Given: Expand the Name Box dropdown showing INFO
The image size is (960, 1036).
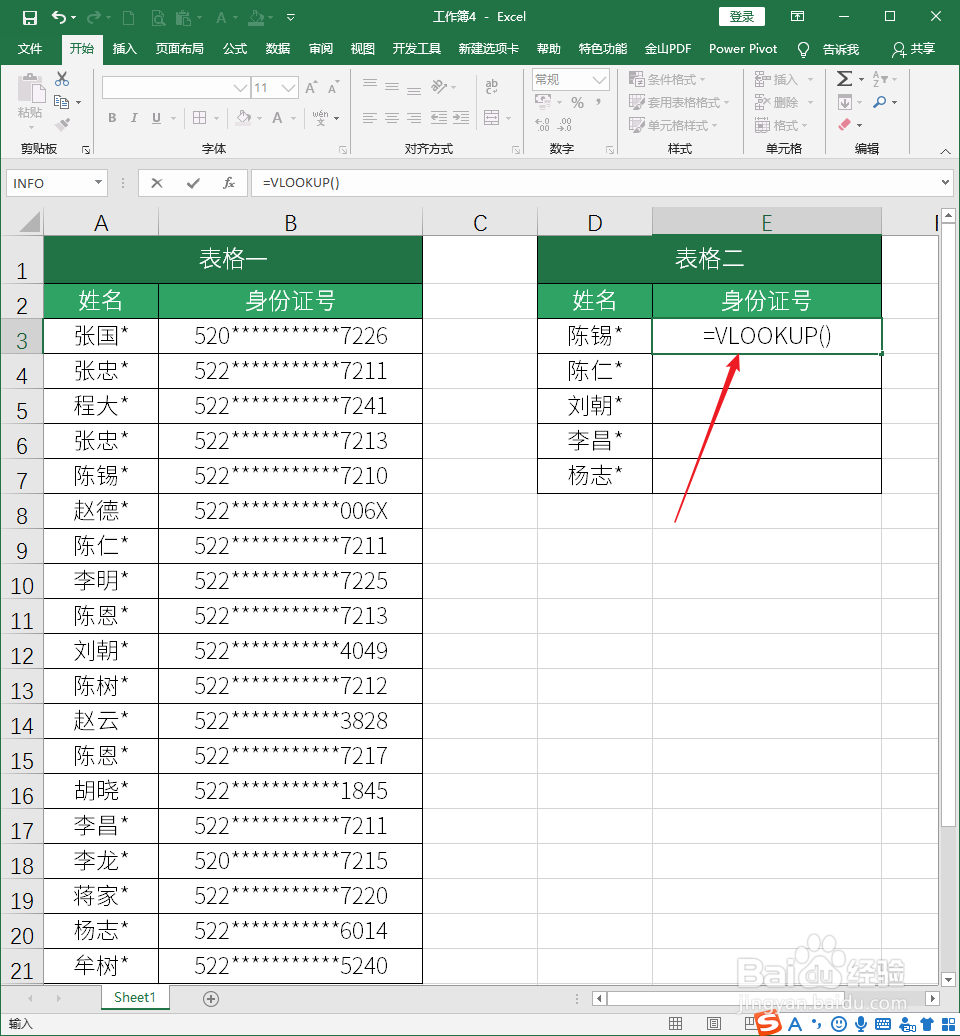Looking at the screenshot, I should click(97, 183).
